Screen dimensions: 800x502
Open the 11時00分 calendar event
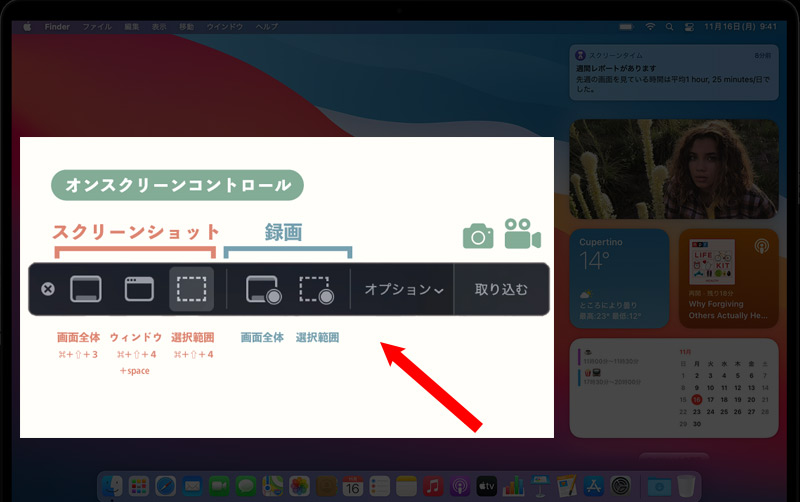click(611, 357)
